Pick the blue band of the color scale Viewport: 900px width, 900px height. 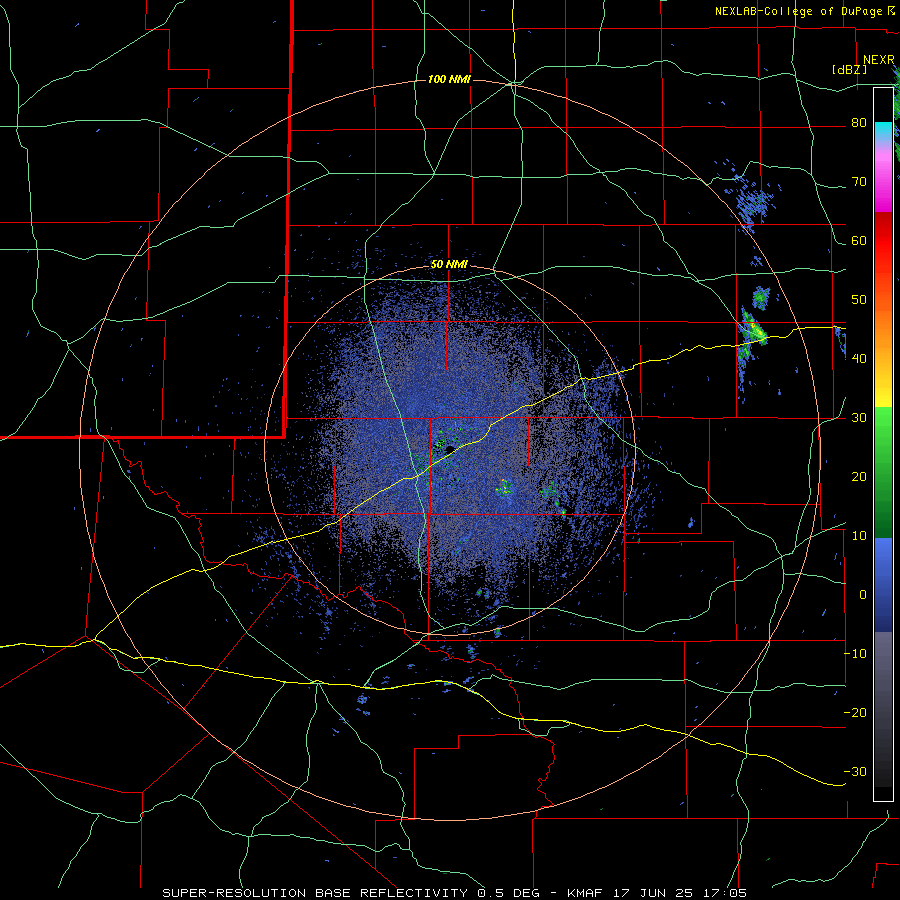click(883, 585)
